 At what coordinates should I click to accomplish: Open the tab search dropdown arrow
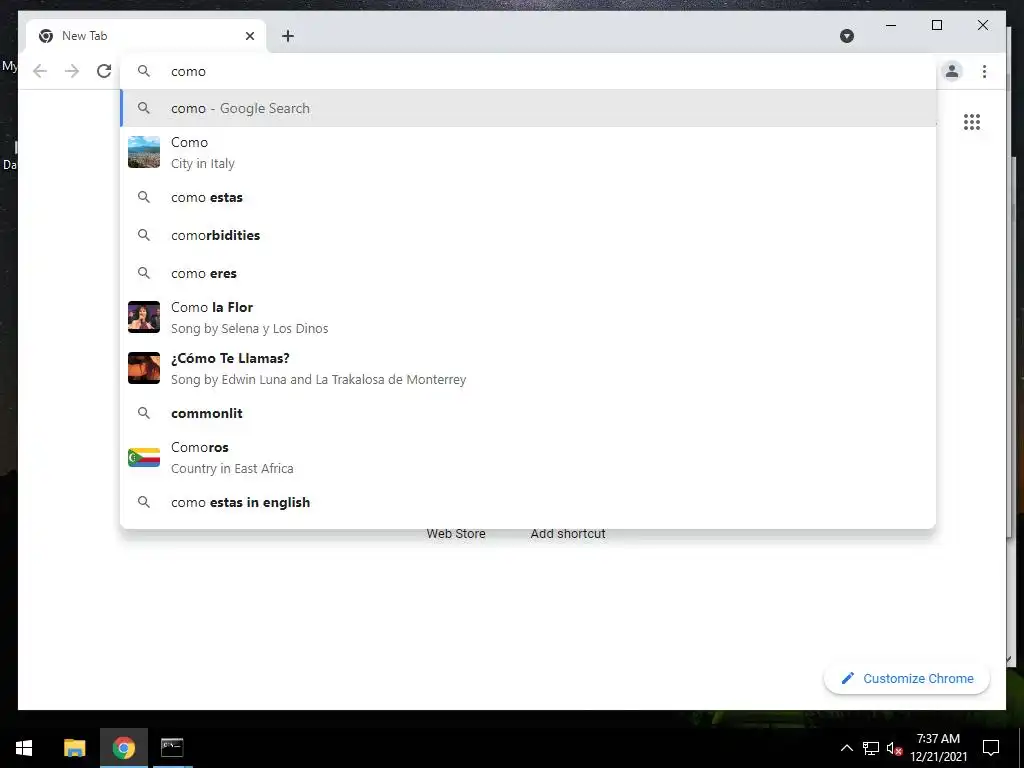pyautogui.click(x=846, y=36)
